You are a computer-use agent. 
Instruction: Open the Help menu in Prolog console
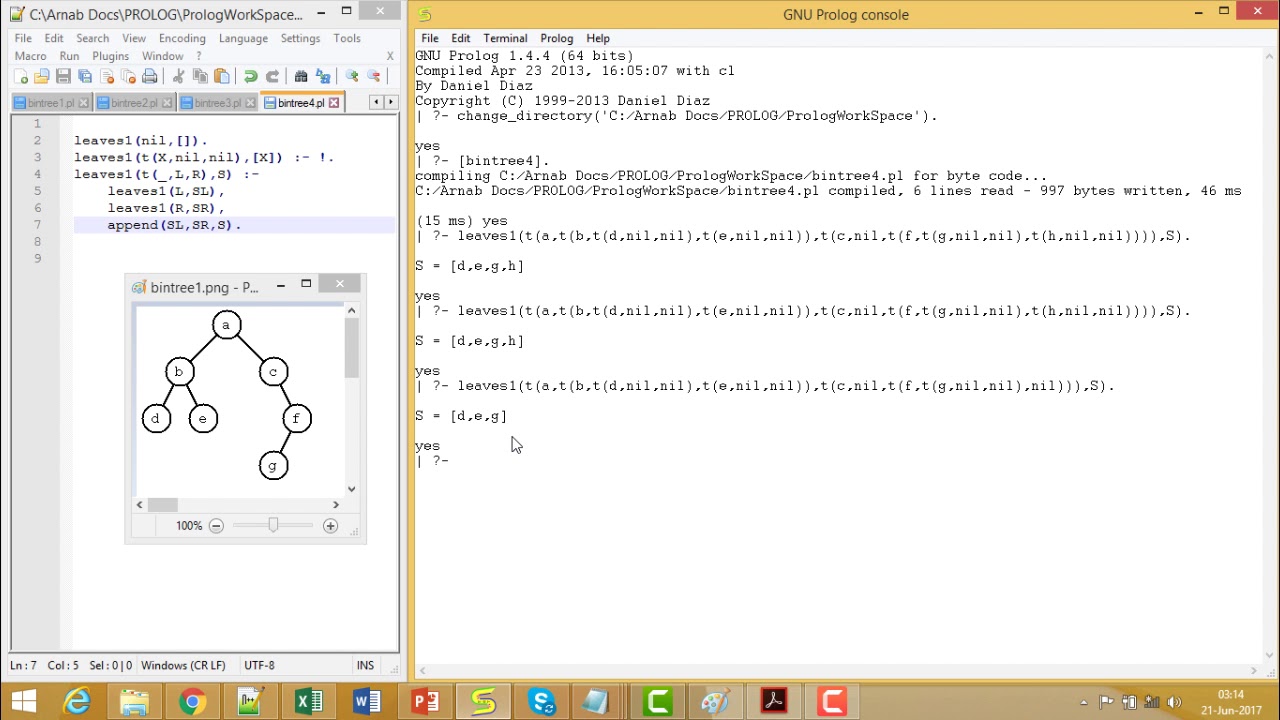click(x=598, y=38)
